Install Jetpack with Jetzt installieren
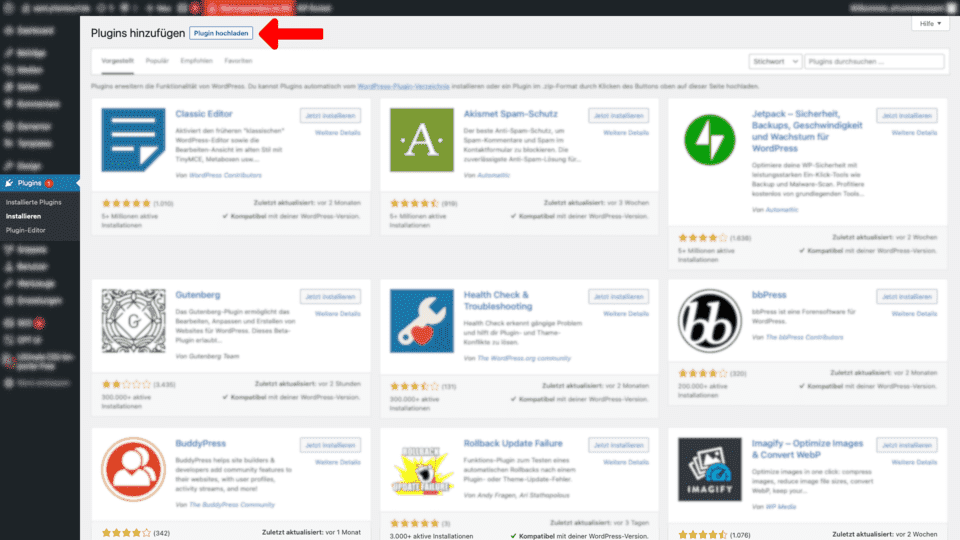960x540 pixels. coord(907,116)
